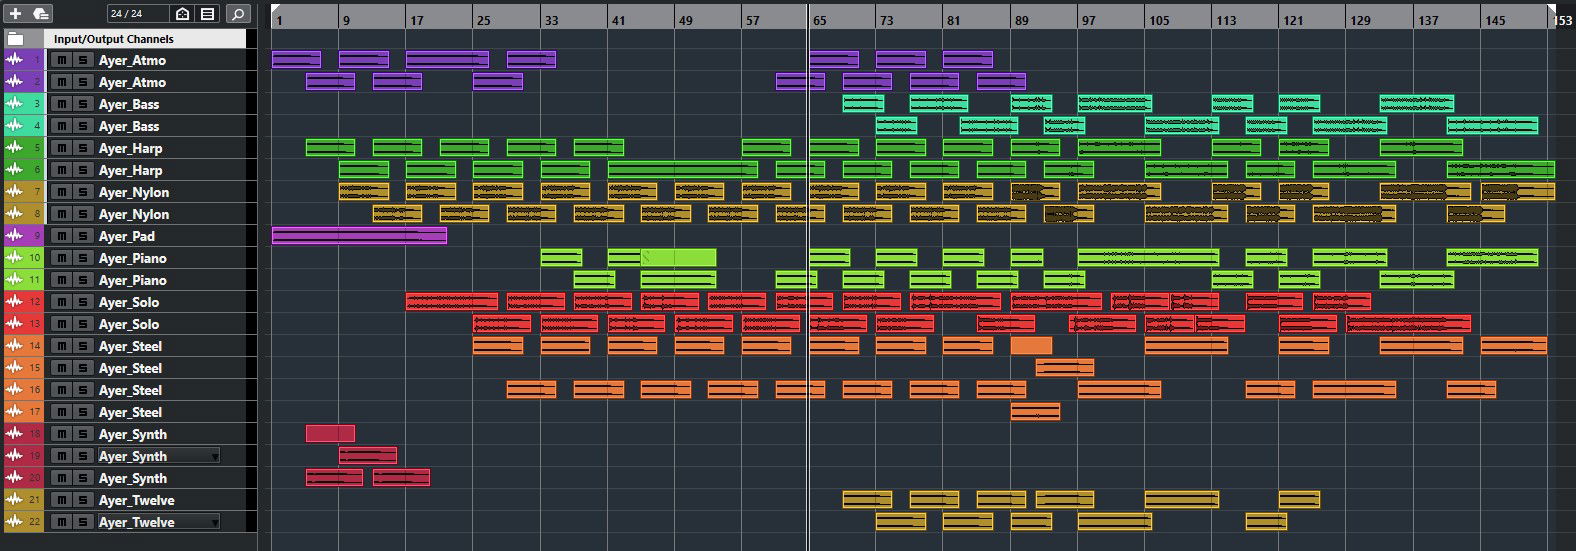
Task: Select the Ayer_Nylon name on track 7
Action: (134, 192)
